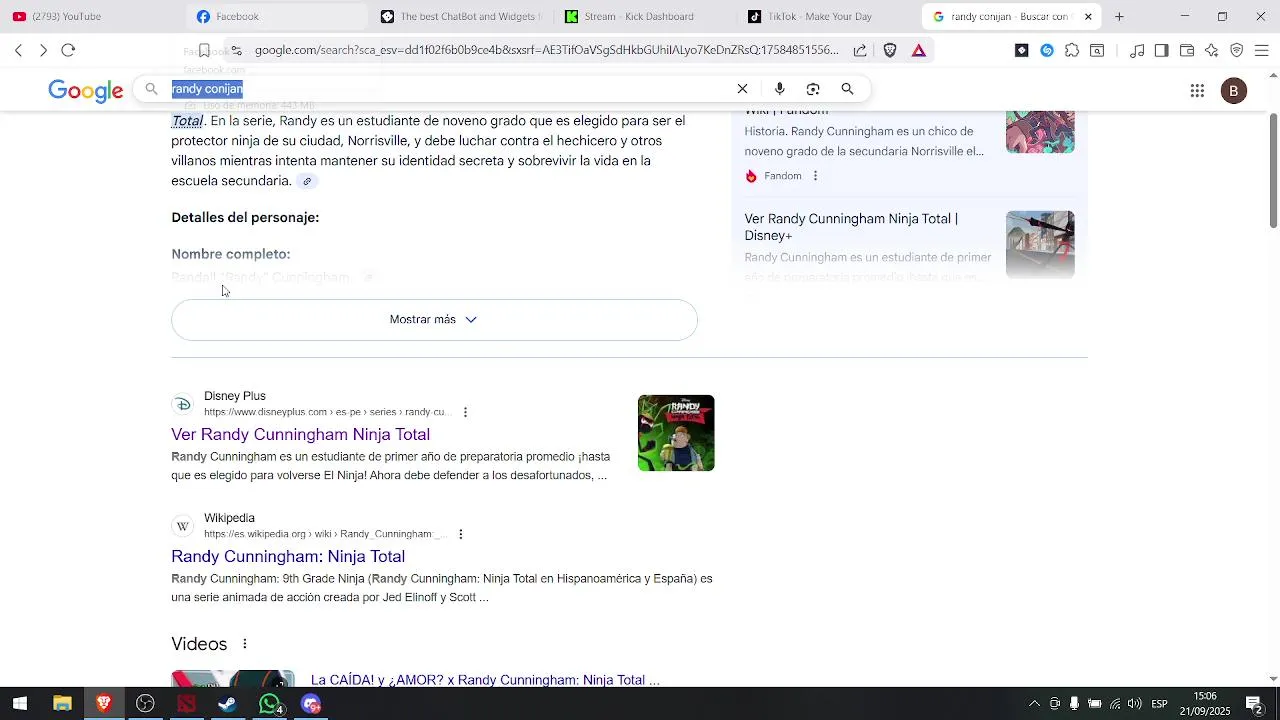Show hidden system tray icons
Image resolution: width=1280 pixels, height=720 pixels.
(x=1034, y=704)
